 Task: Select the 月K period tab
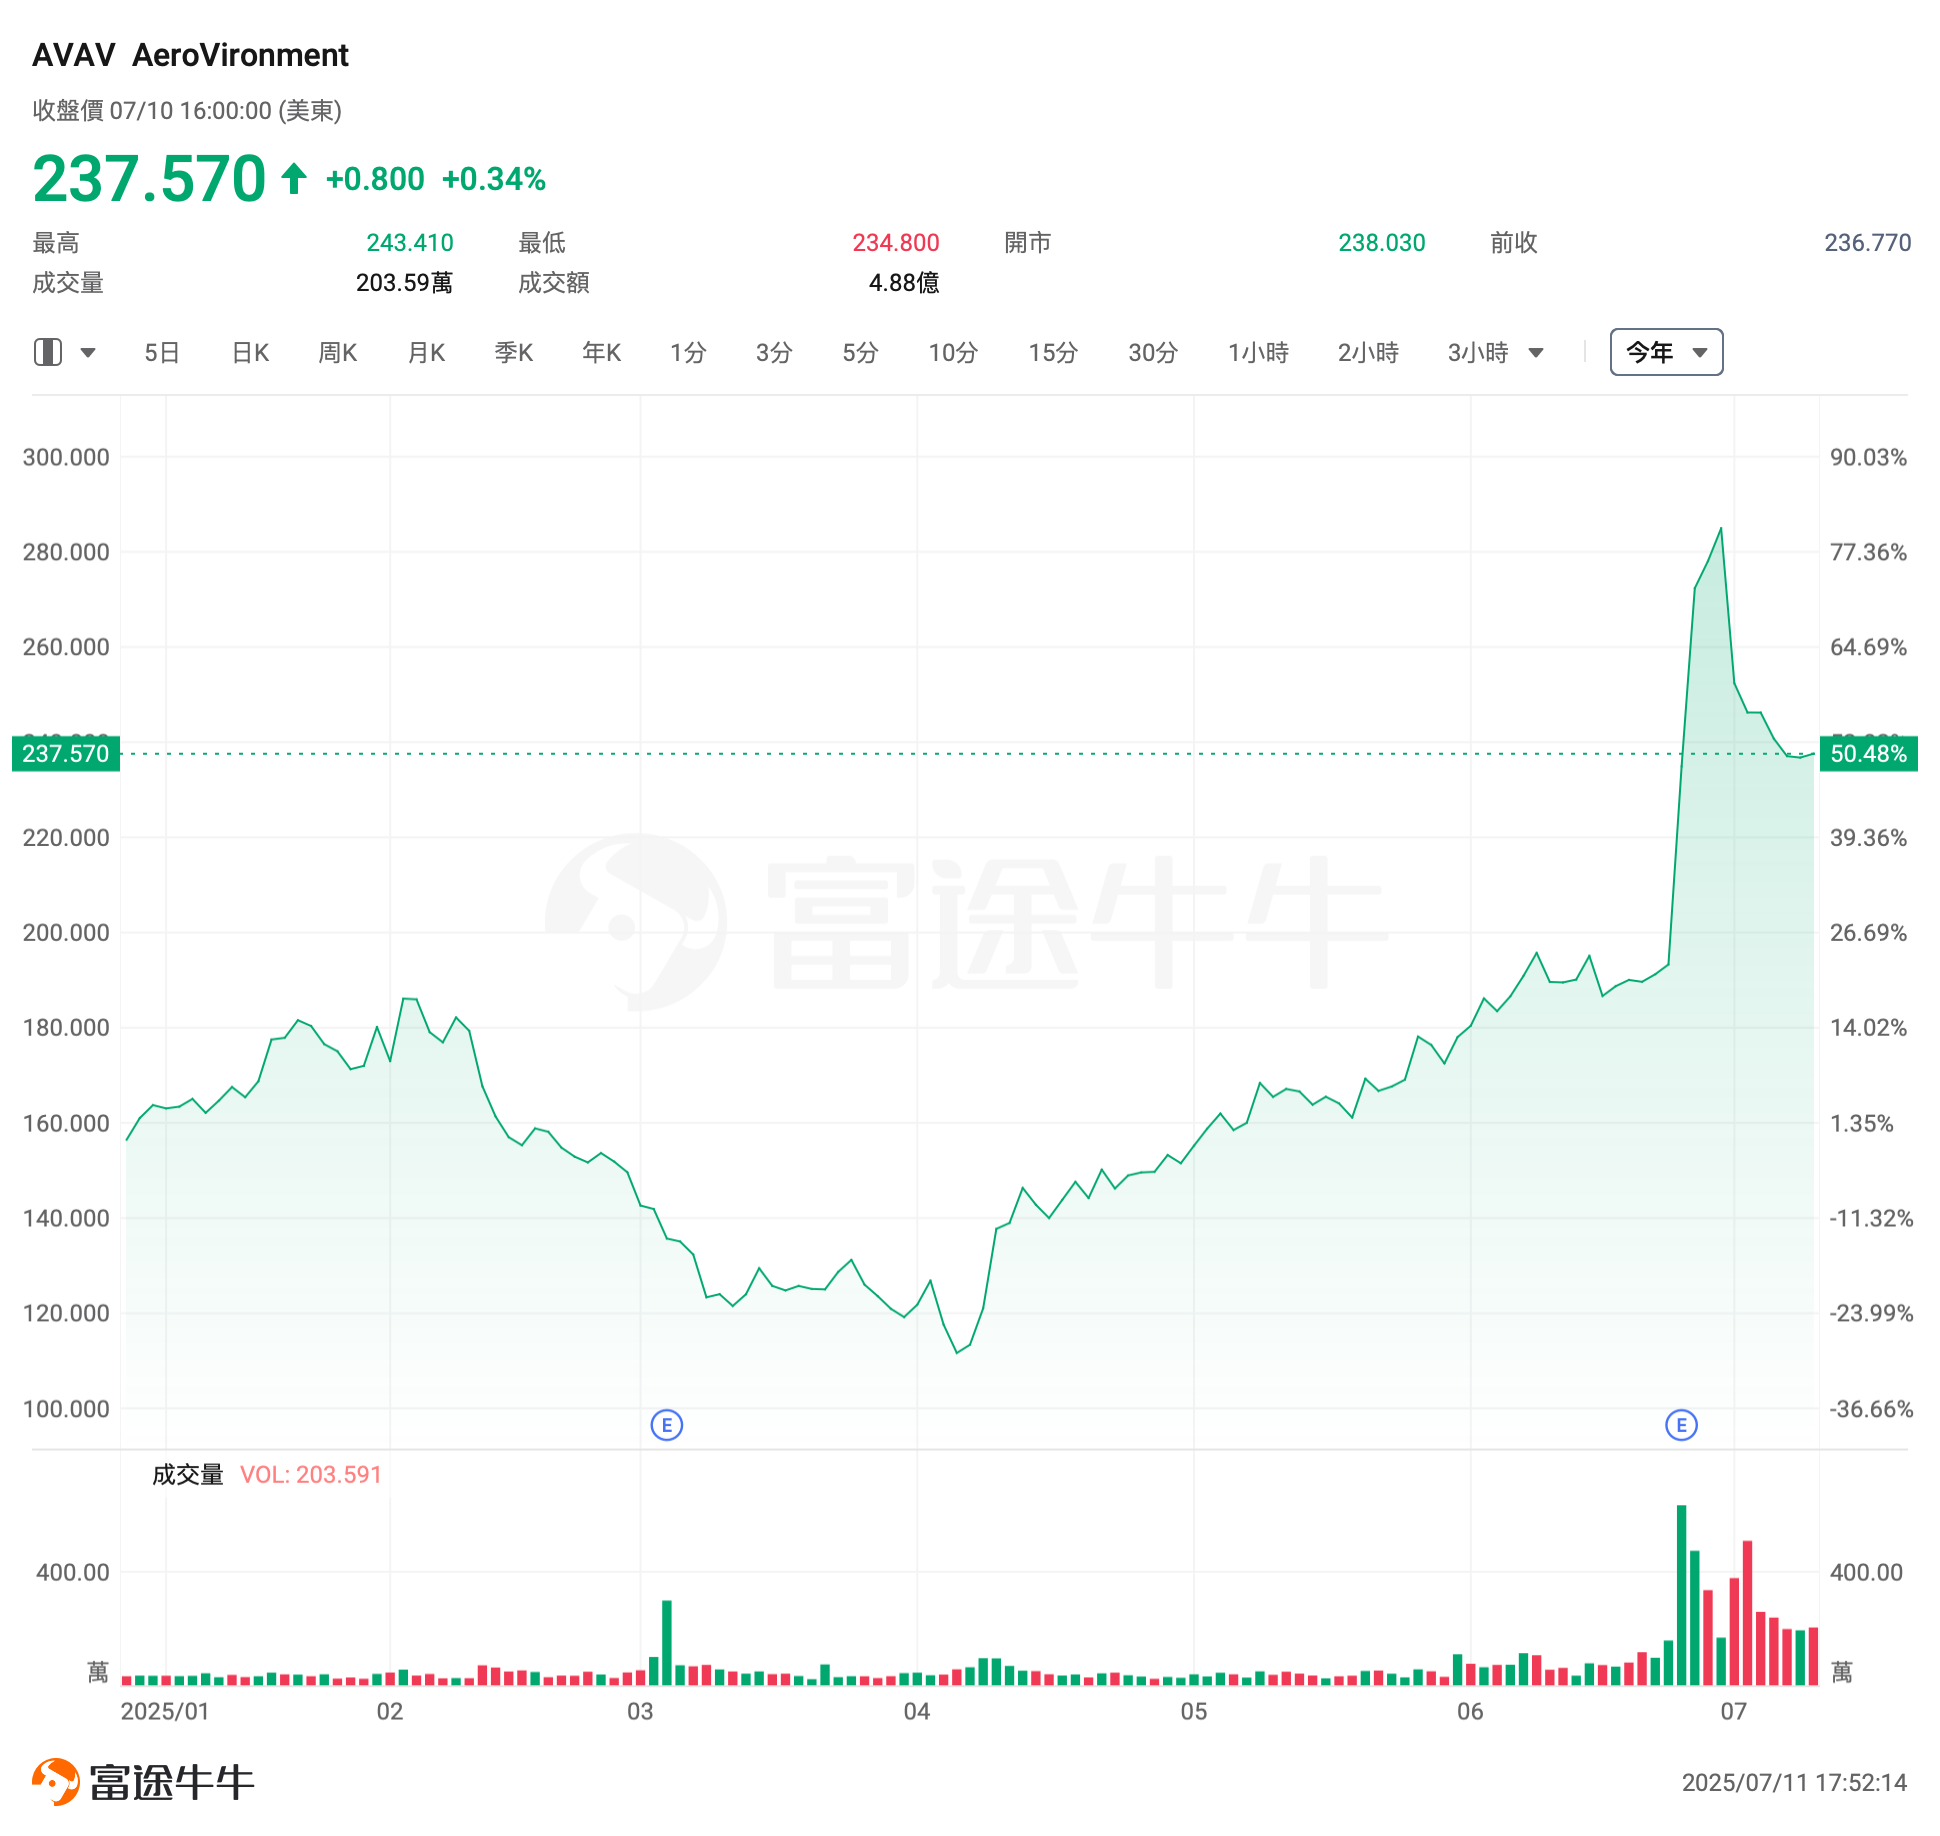point(426,352)
